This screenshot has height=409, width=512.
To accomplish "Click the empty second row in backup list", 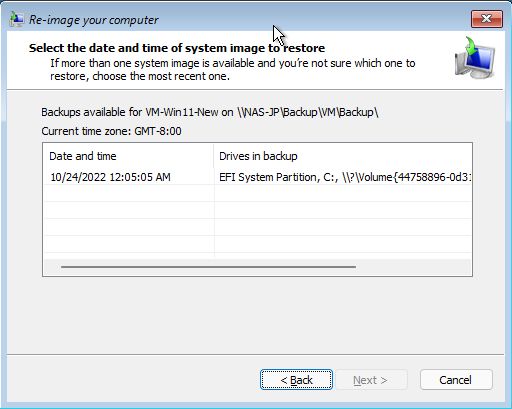I will (x=257, y=193).
